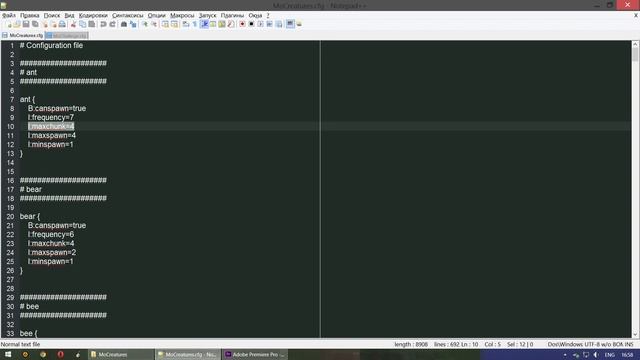Open the Правка menu
640x360 pixels.
pyautogui.click(x=29, y=15)
